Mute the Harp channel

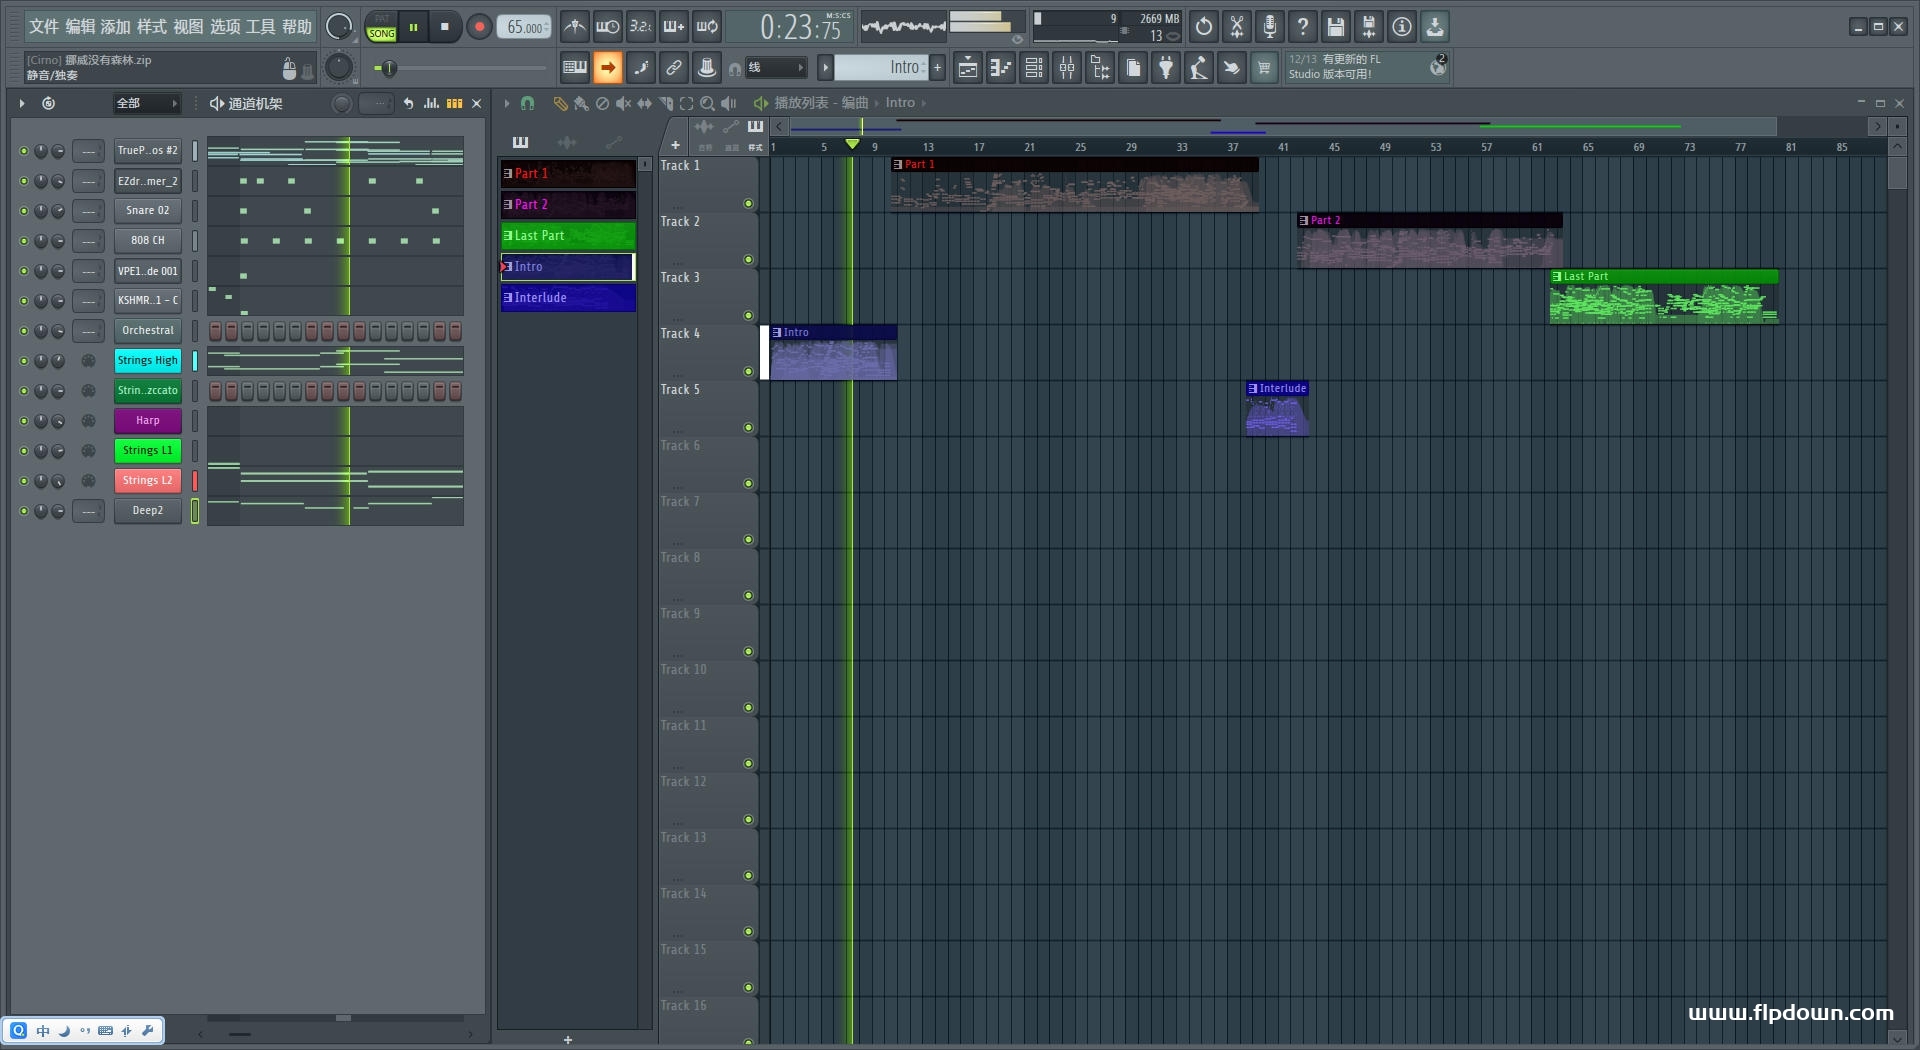(24, 421)
